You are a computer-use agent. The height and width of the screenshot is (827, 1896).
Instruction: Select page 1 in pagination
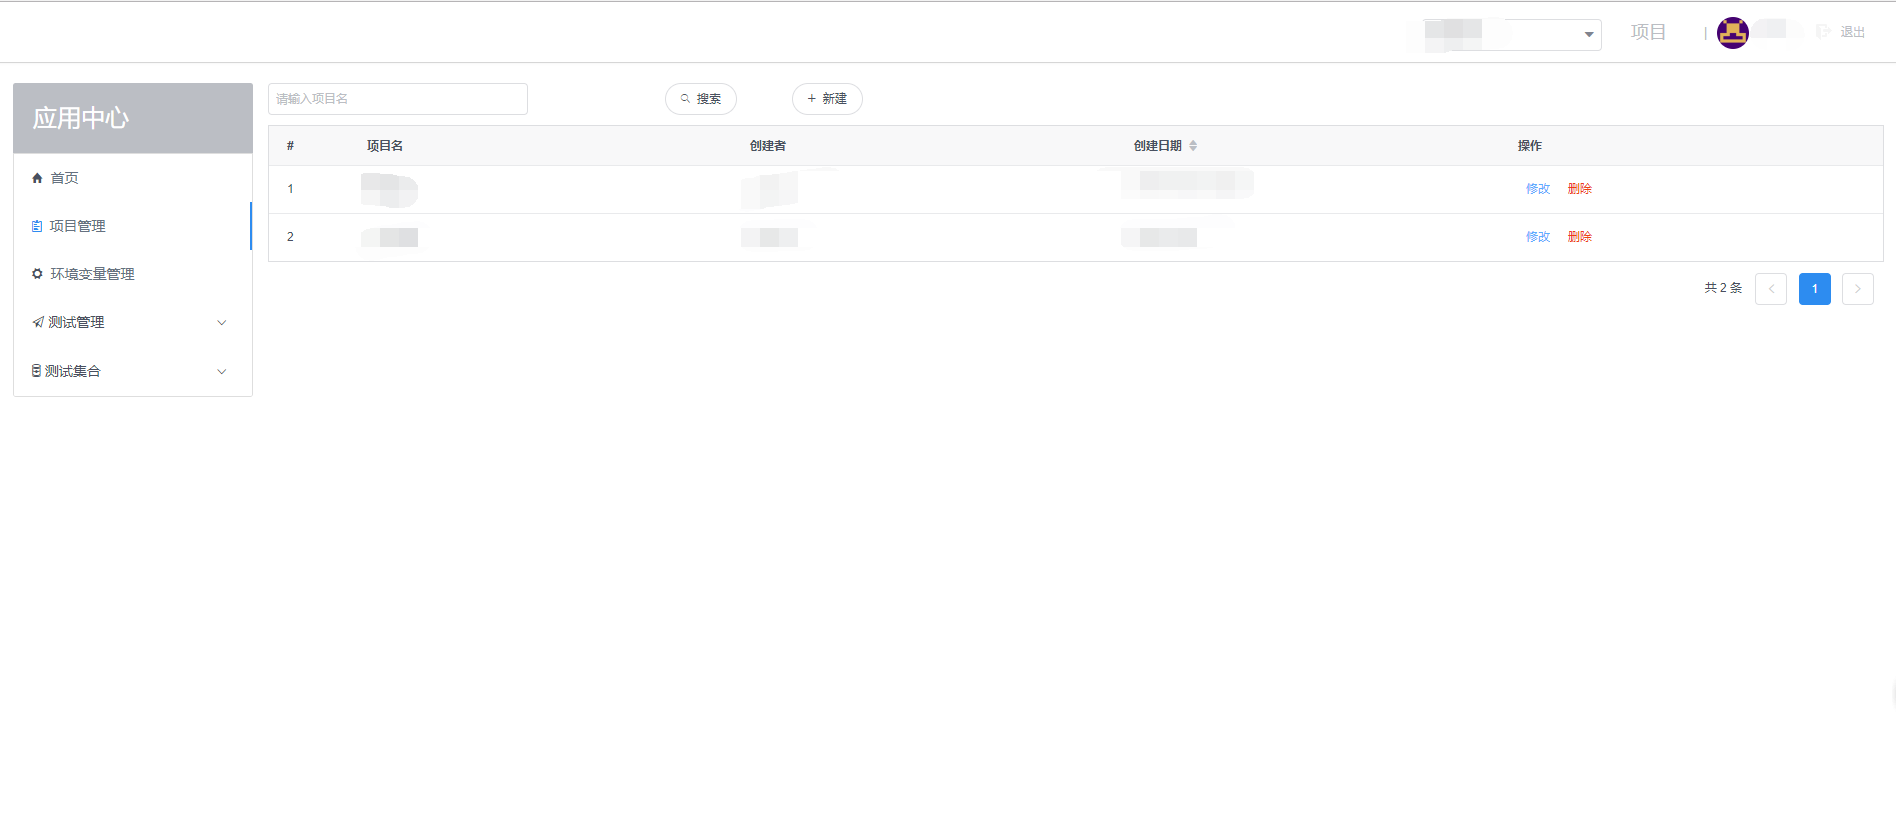[x=1815, y=289]
